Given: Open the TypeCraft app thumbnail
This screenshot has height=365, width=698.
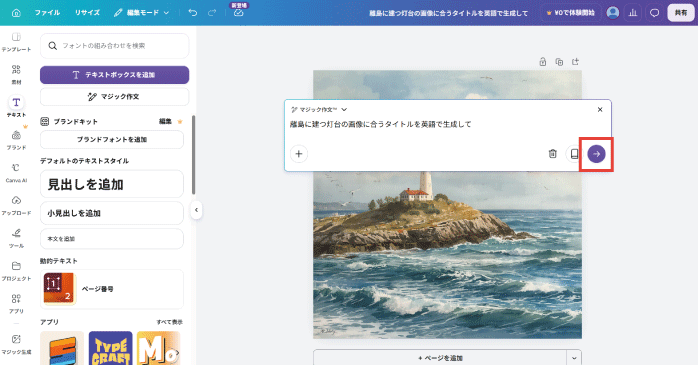Looking at the screenshot, I should (110, 348).
